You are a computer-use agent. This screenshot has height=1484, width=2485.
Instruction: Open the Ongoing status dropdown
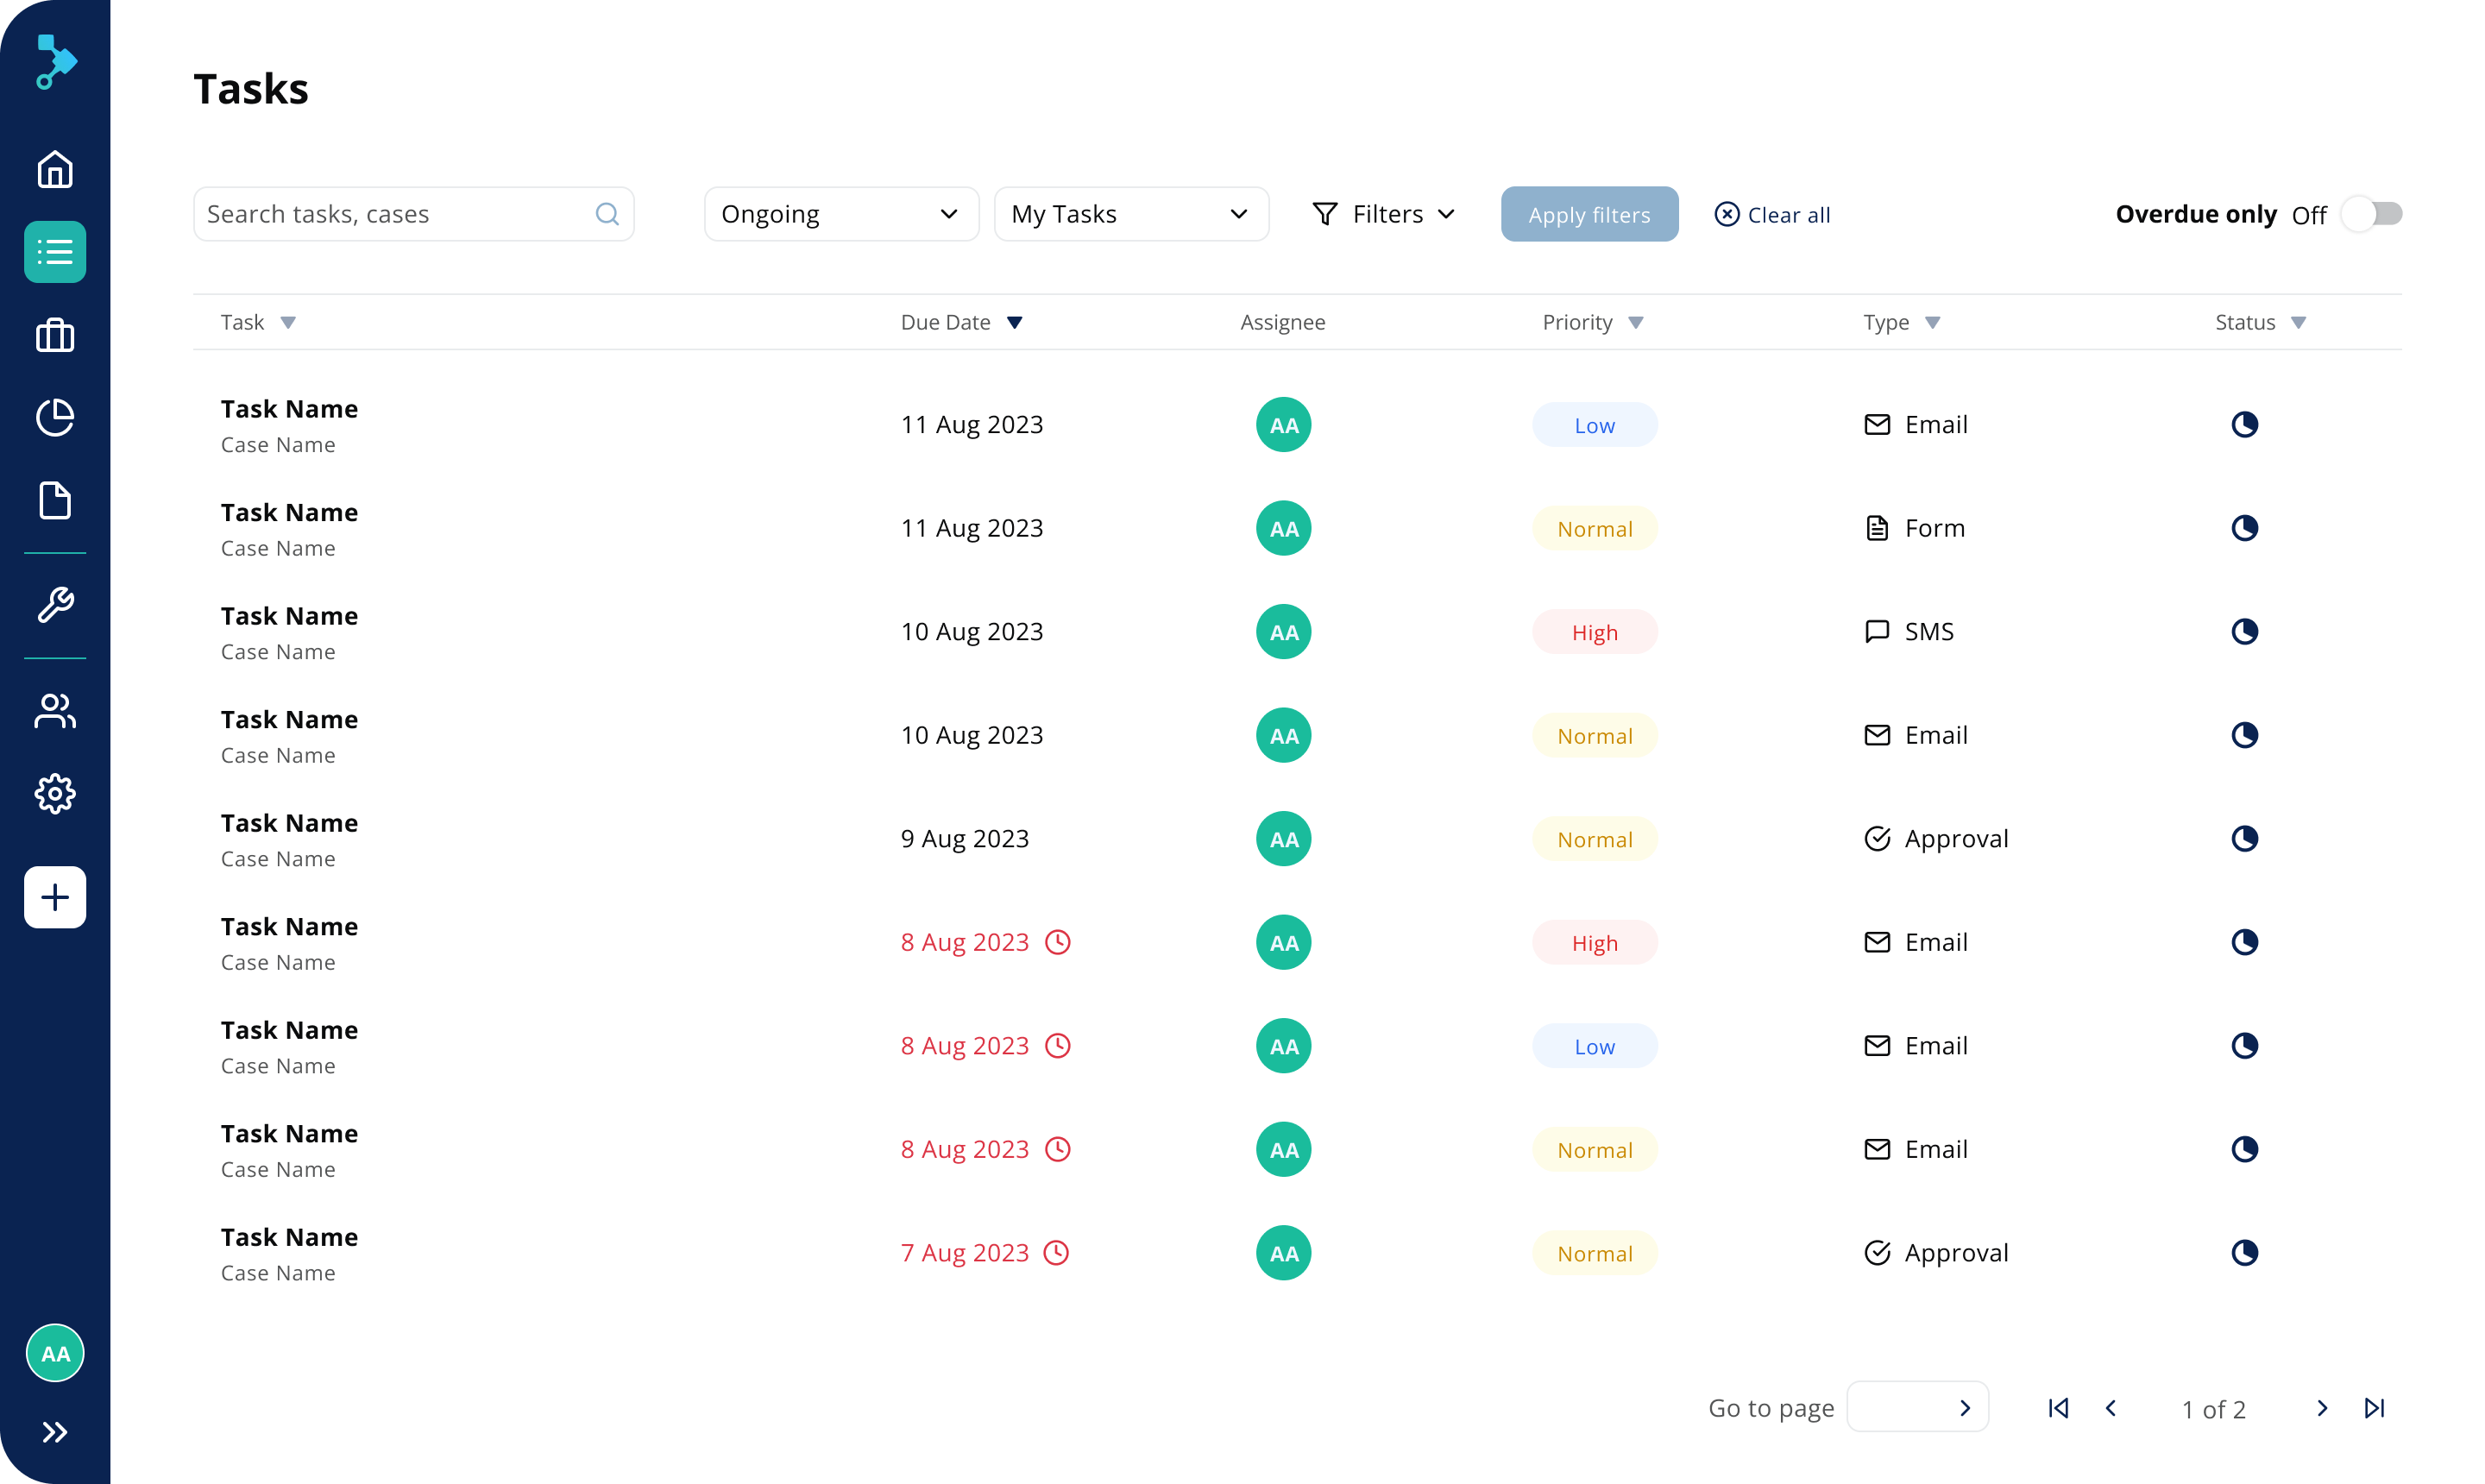pyautogui.click(x=840, y=214)
